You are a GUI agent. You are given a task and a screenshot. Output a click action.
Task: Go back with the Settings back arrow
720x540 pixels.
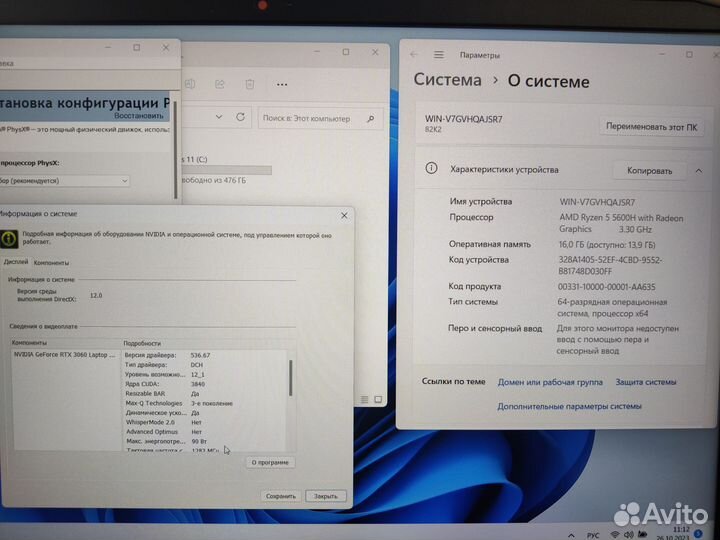[414, 55]
